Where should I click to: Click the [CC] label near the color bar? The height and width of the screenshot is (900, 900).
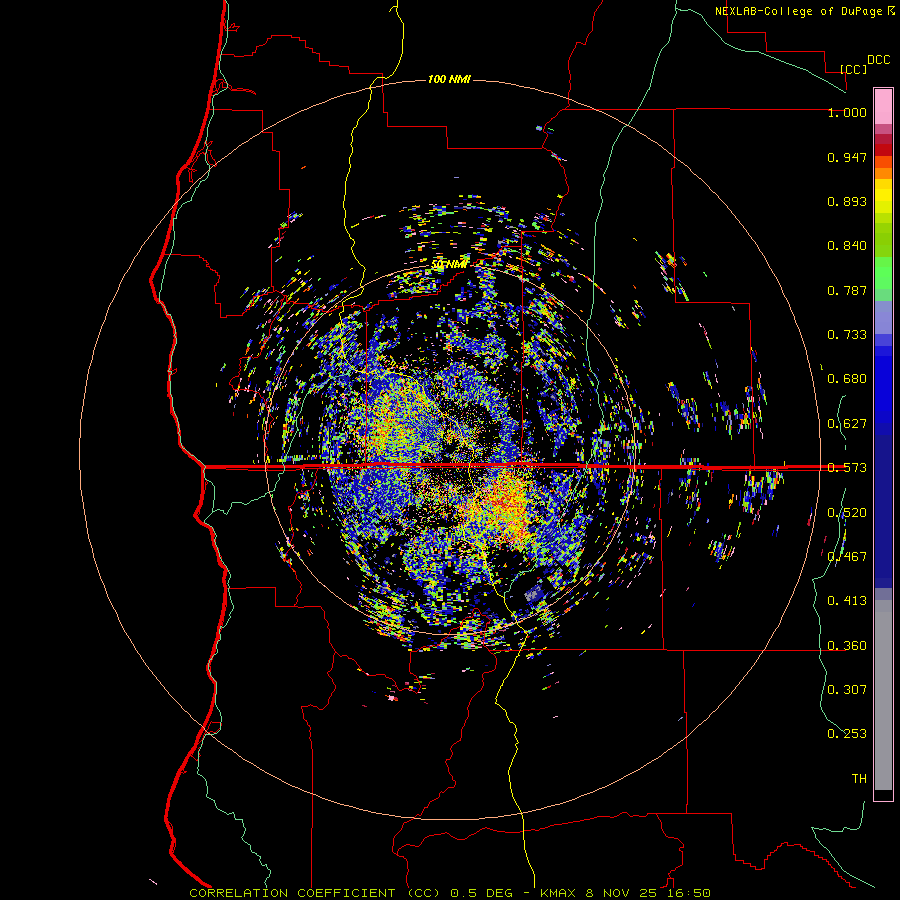click(x=853, y=69)
